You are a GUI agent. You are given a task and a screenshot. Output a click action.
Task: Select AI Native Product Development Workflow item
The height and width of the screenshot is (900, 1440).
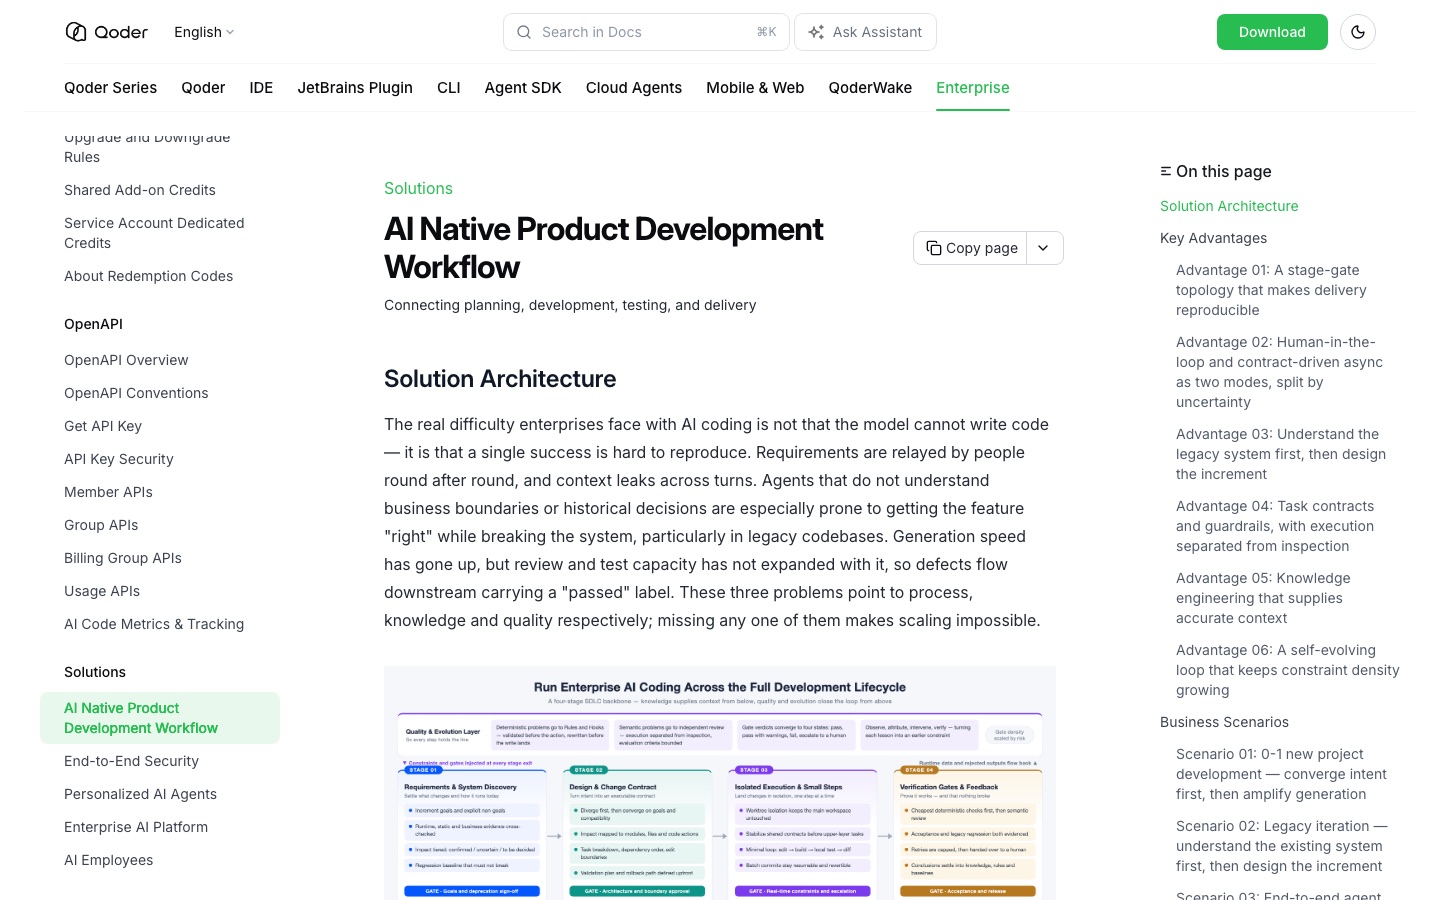tap(160, 718)
